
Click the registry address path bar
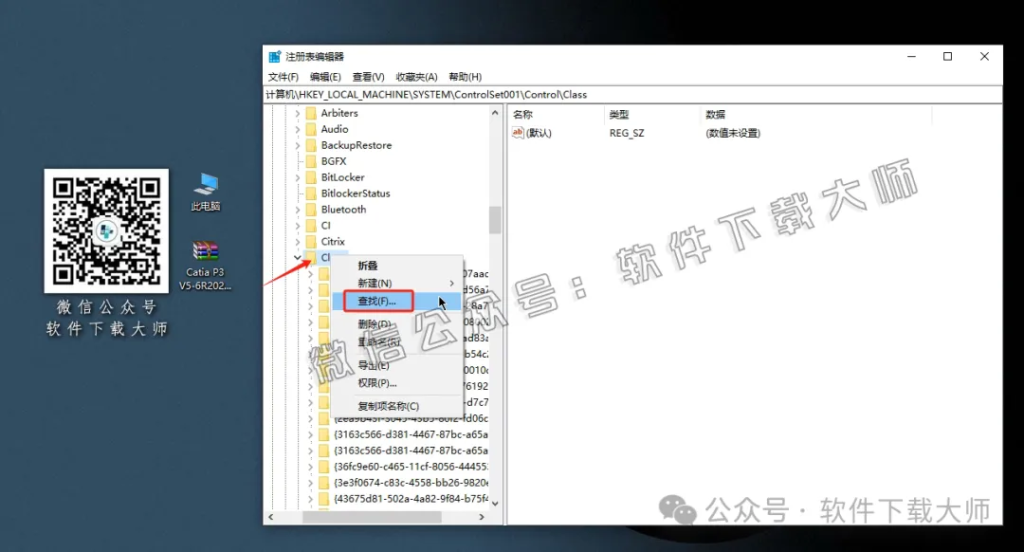click(632, 95)
